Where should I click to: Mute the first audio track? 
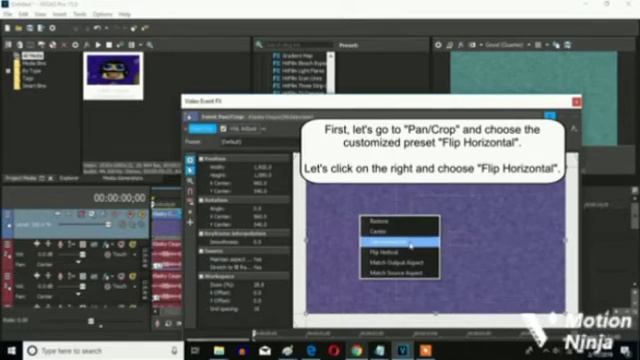(x=121, y=244)
